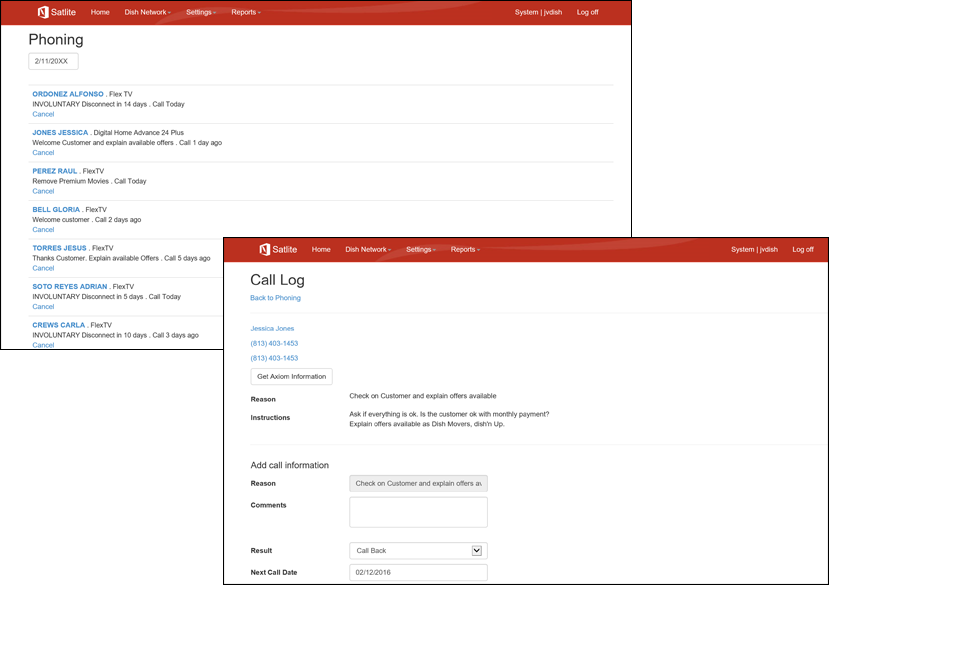
Task: Click the Jessica Jones name link in Call Log
Action: (x=272, y=328)
